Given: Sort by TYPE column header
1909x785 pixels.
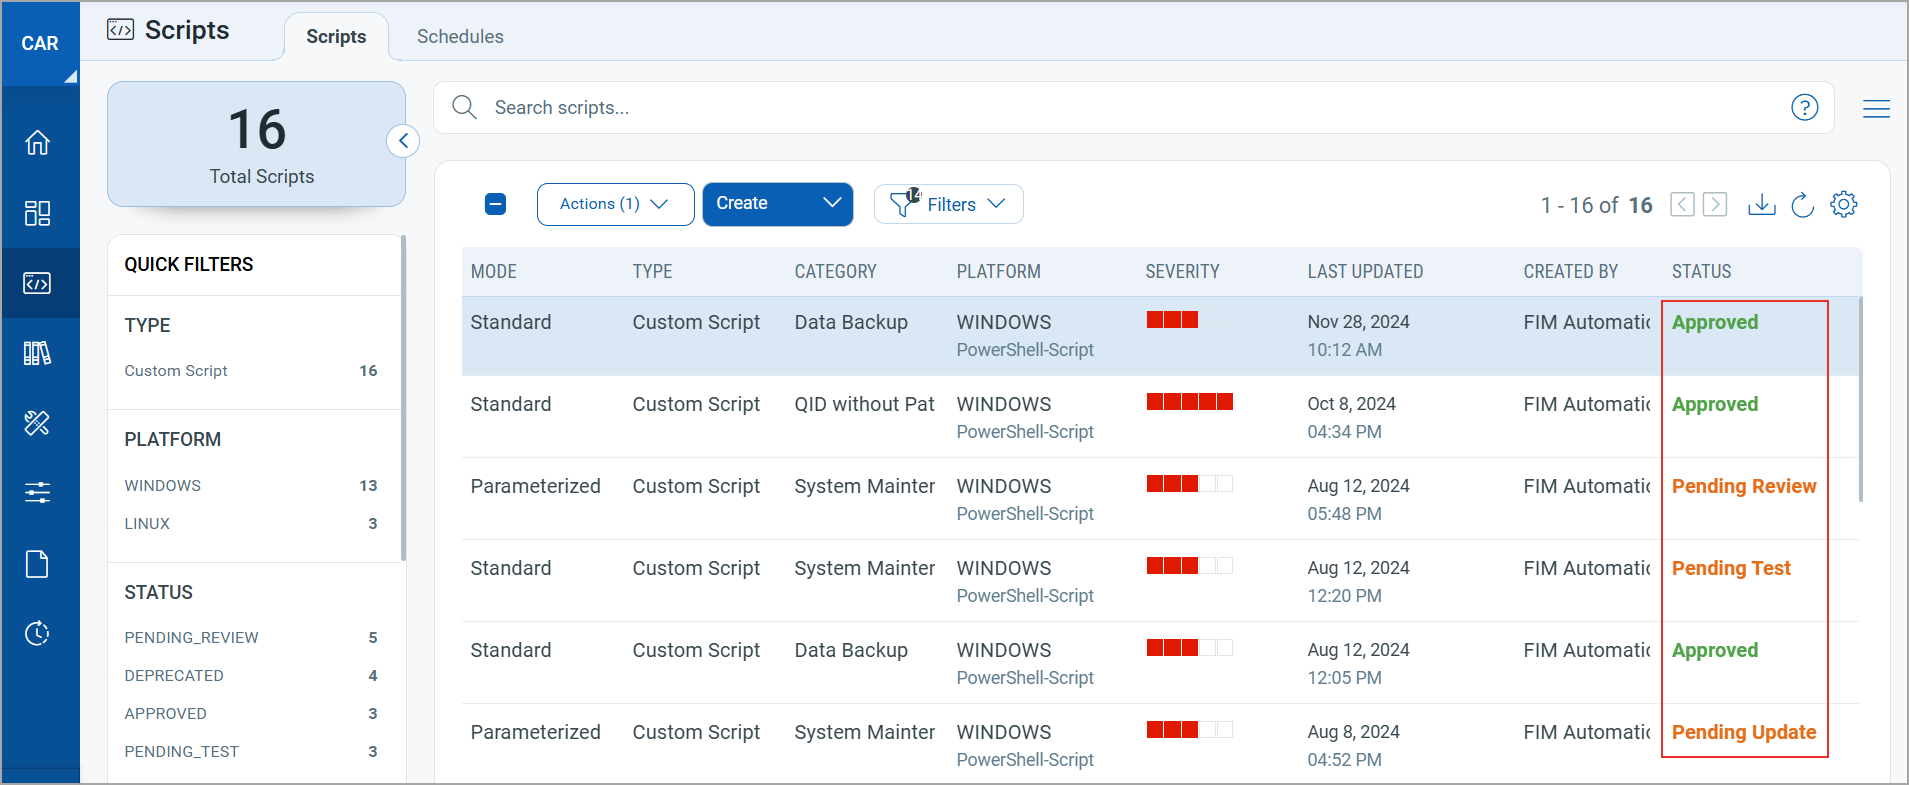Looking at the screenshot, I should [x=652, y=272].
